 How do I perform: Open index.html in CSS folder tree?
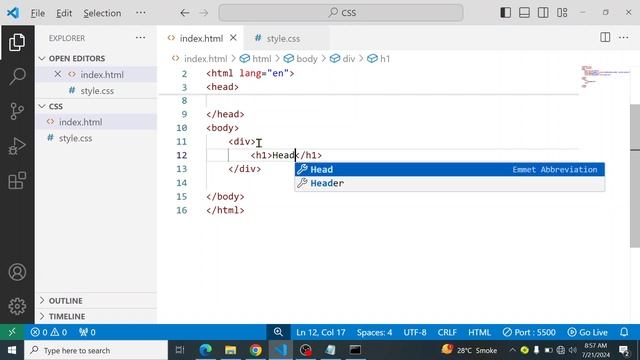(x=96, y=122)
